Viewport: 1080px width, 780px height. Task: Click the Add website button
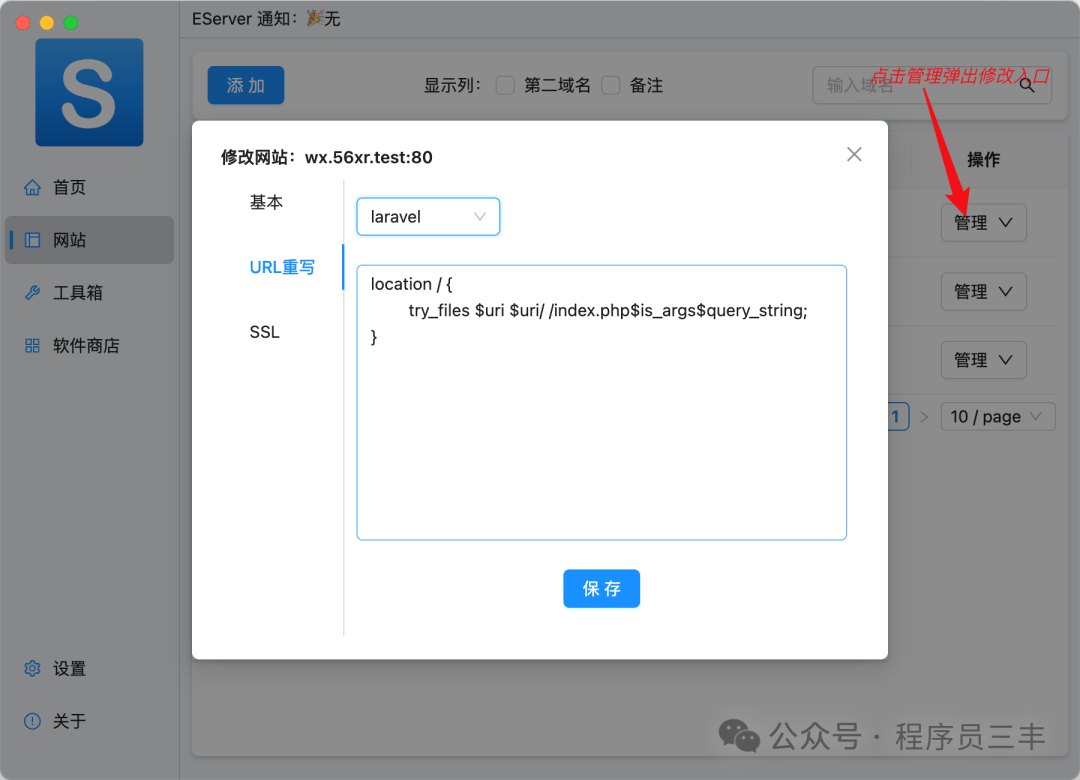[246, 86]
